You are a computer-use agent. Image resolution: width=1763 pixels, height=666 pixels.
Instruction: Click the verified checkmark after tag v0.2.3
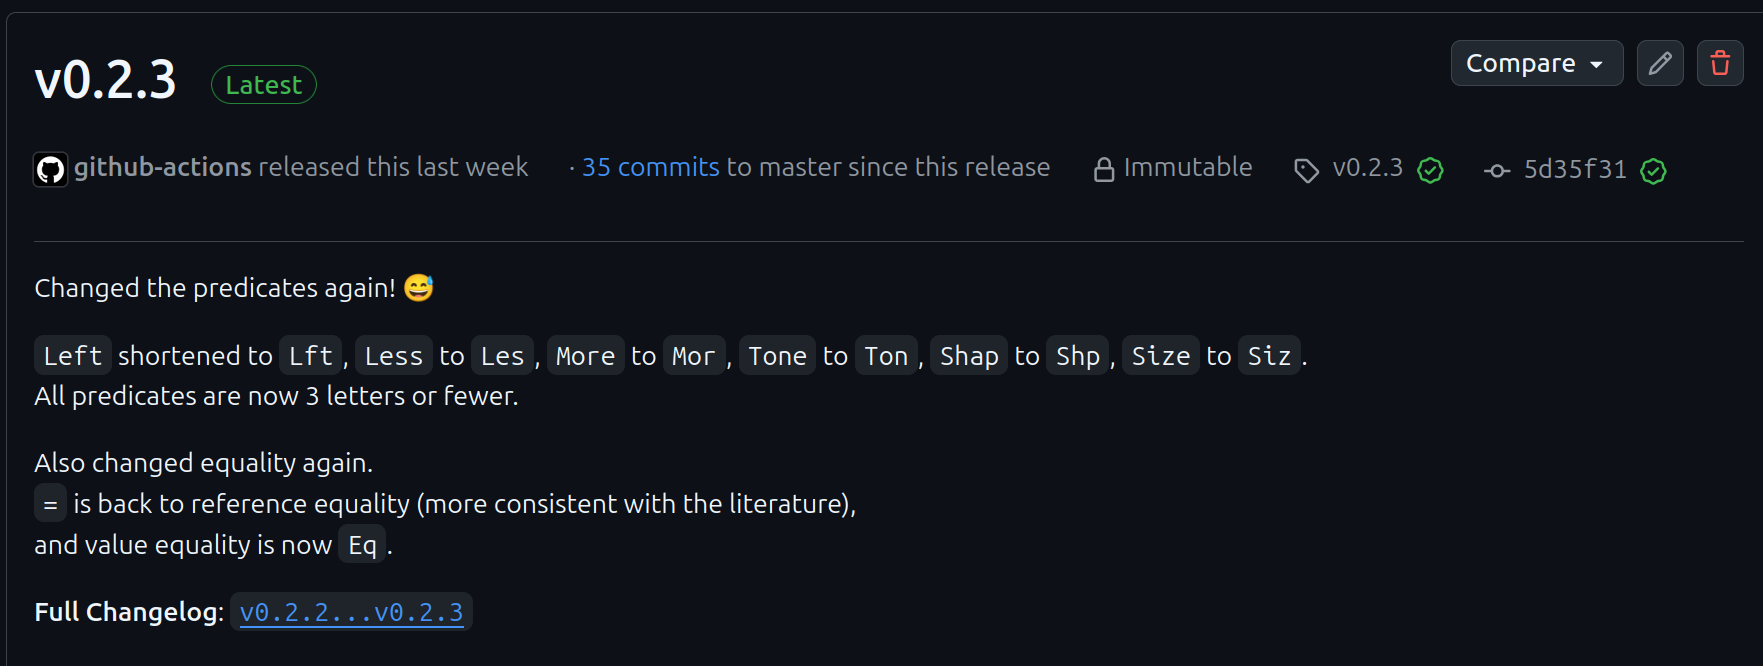pyautogui.click(x=1430, y=170)
